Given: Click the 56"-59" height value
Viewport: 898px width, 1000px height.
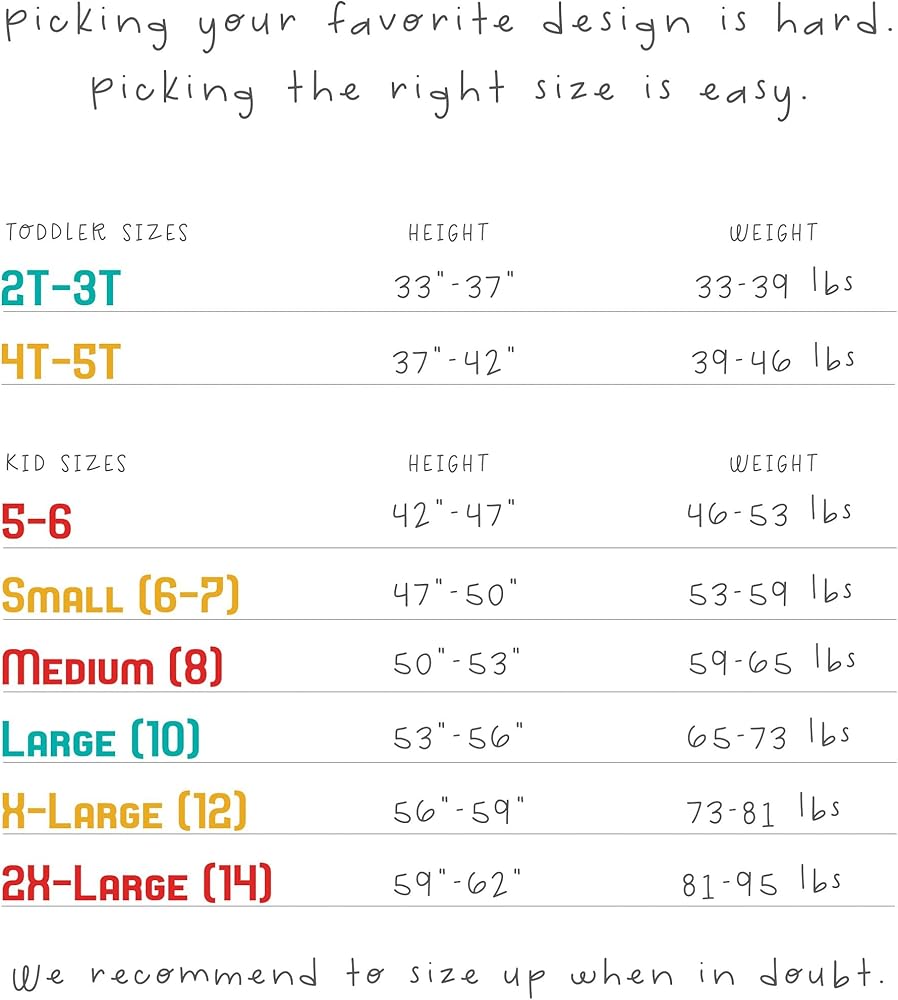Looking at the screenshot, I should 459,811.
